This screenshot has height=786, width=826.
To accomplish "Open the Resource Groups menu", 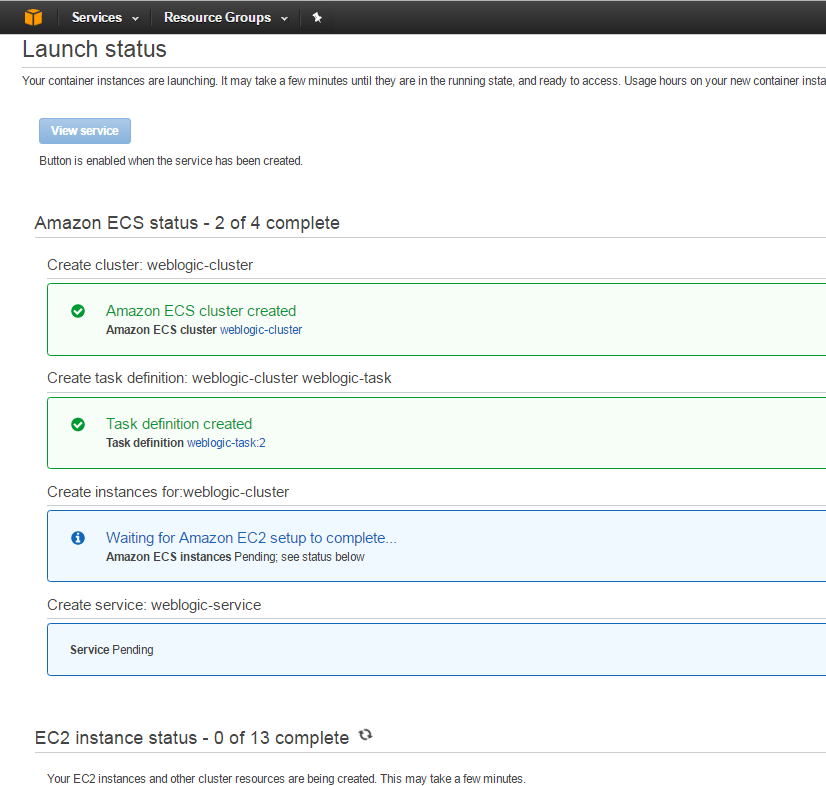I will click(x=217, y=17).
